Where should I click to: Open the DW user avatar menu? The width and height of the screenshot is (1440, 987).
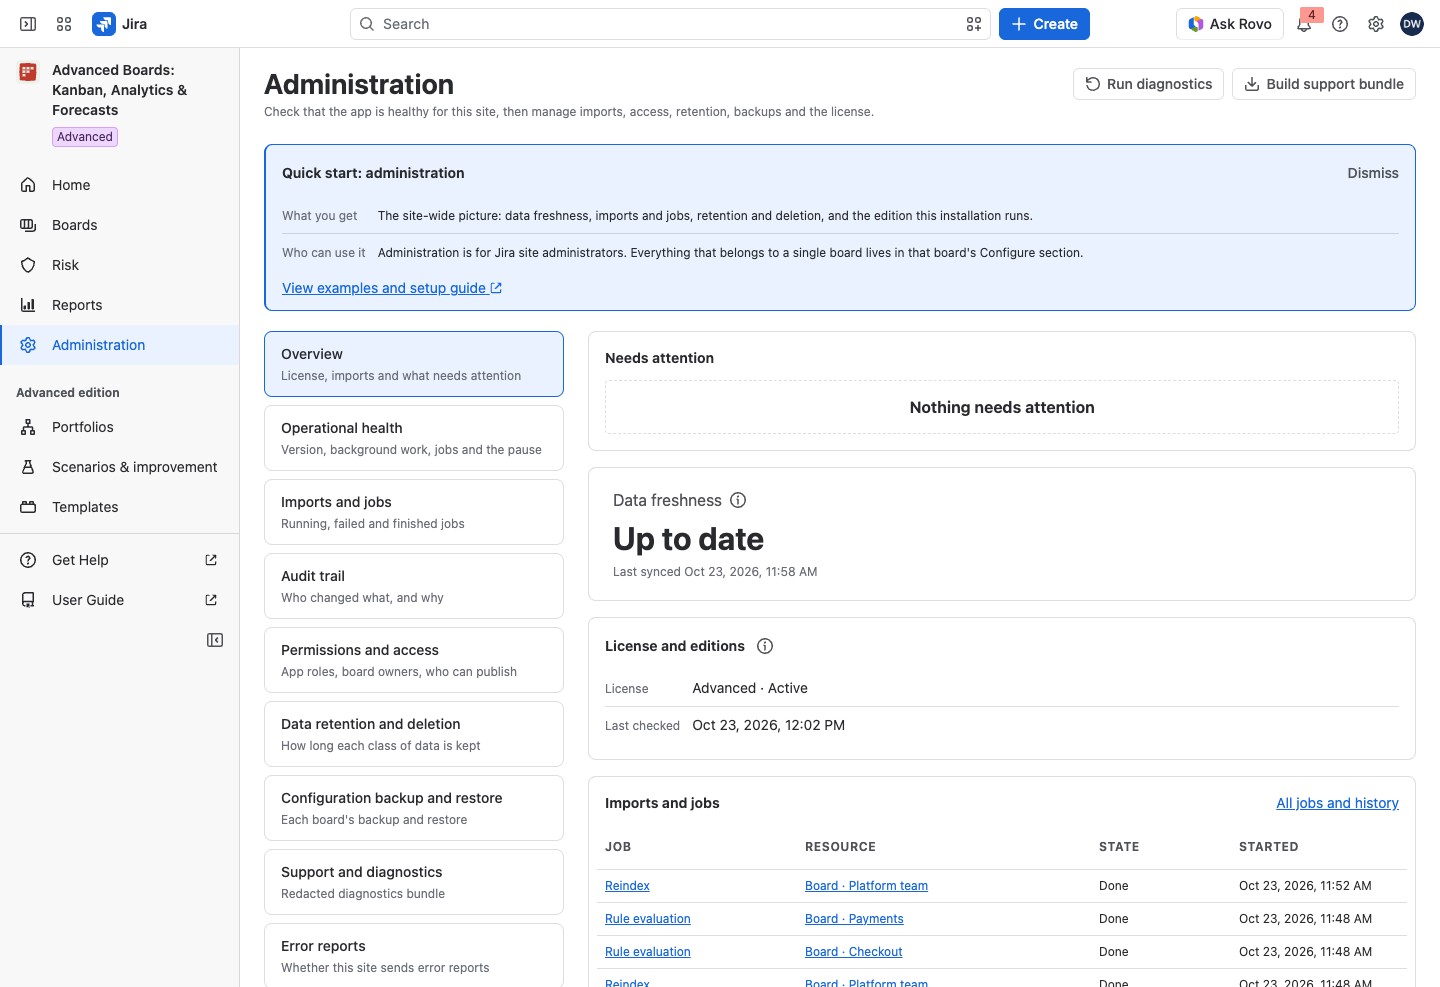1412,24
